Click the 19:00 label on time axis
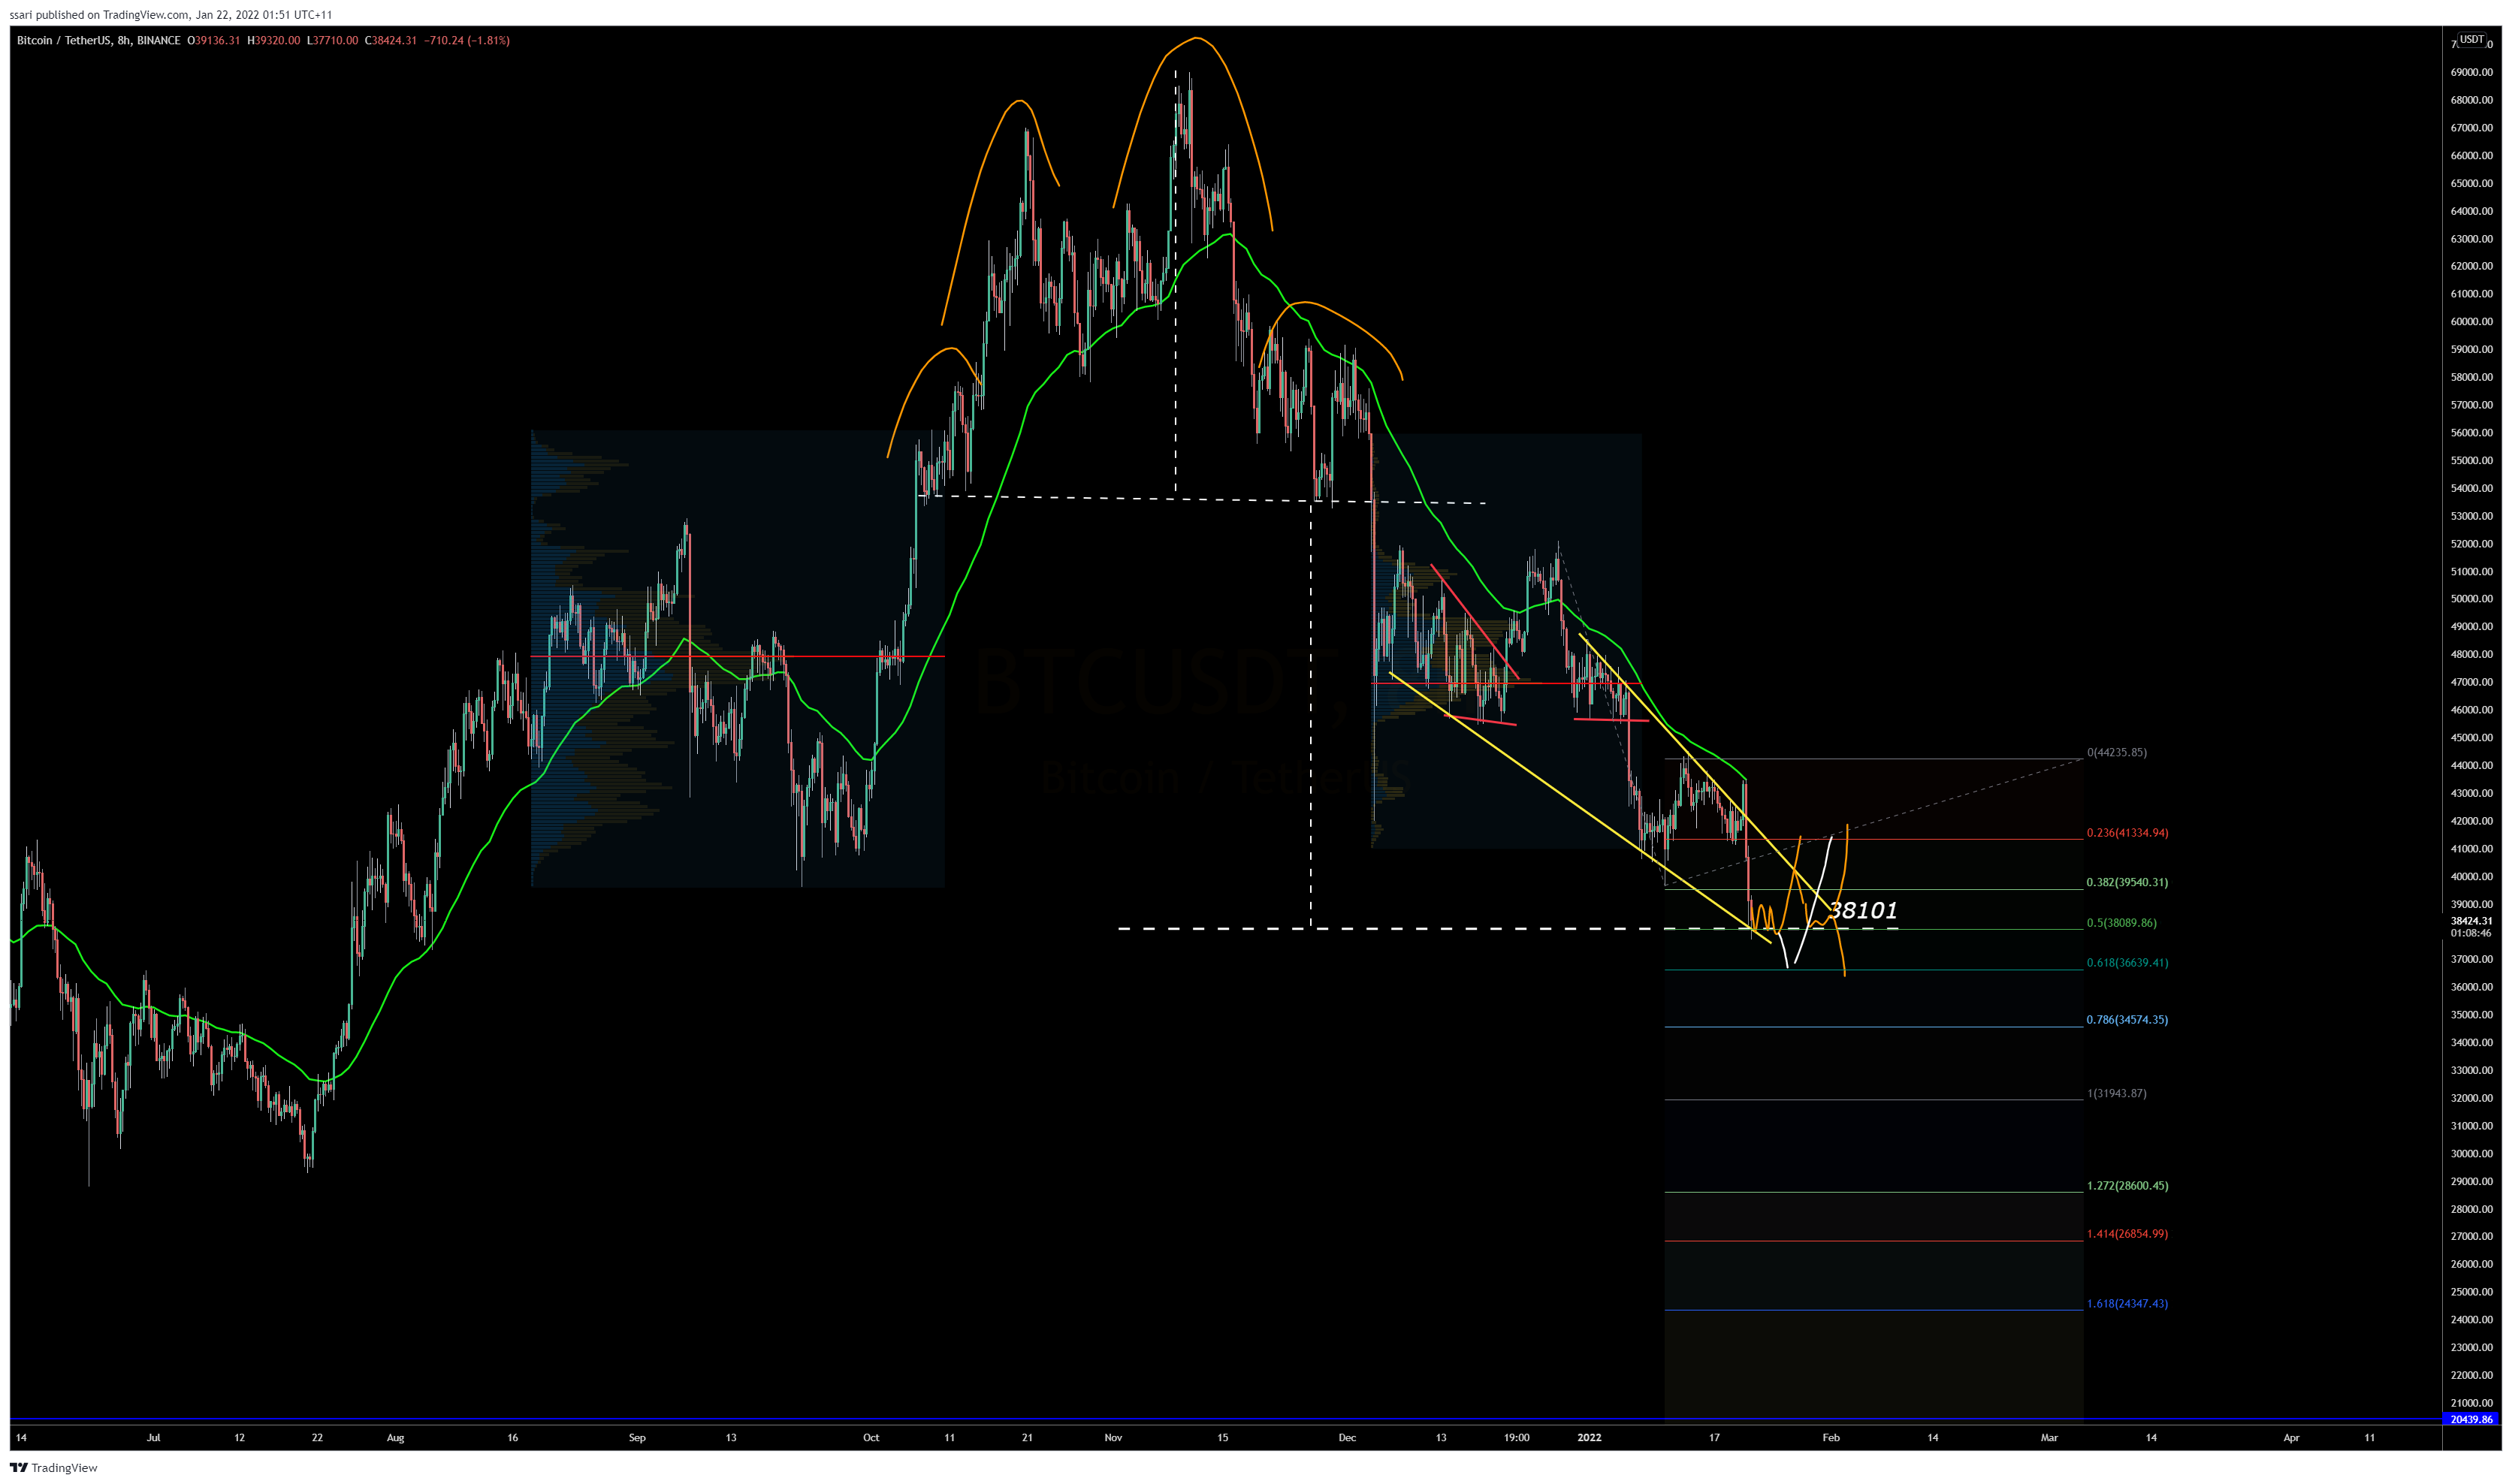The image size is (2512, 1484). (1516, 1437)
